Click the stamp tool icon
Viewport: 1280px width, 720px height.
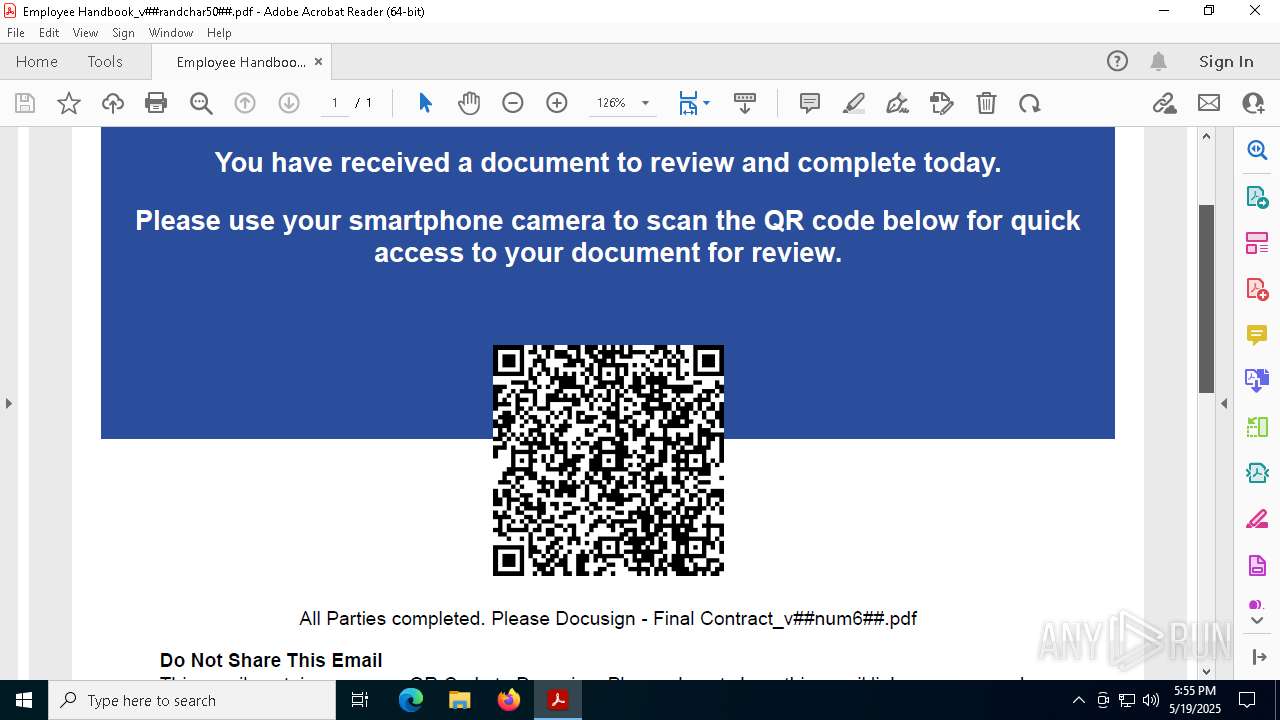click(x=942, y=103)
